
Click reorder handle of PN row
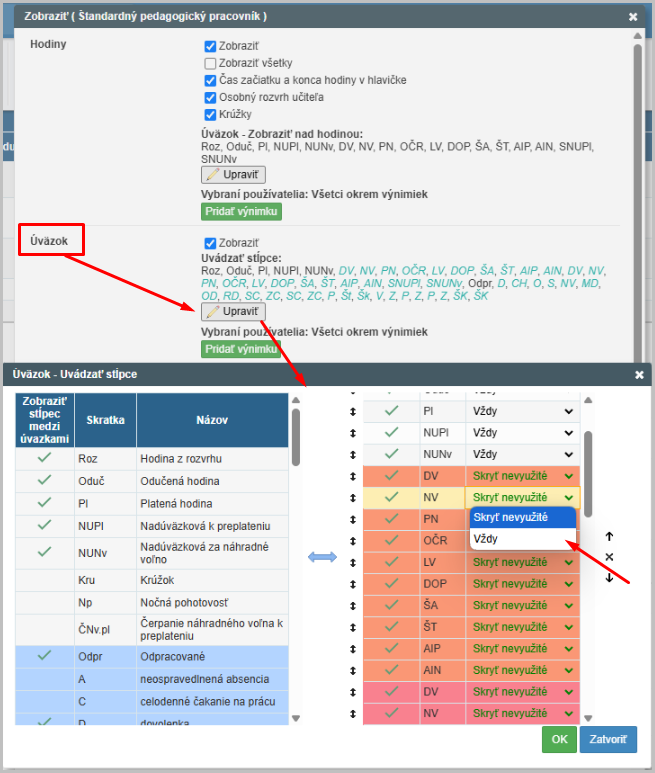coord(353,520)
